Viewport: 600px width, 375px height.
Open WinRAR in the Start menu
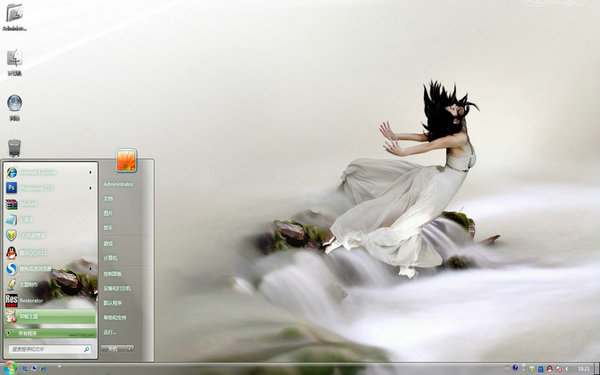tap(50, 204)
